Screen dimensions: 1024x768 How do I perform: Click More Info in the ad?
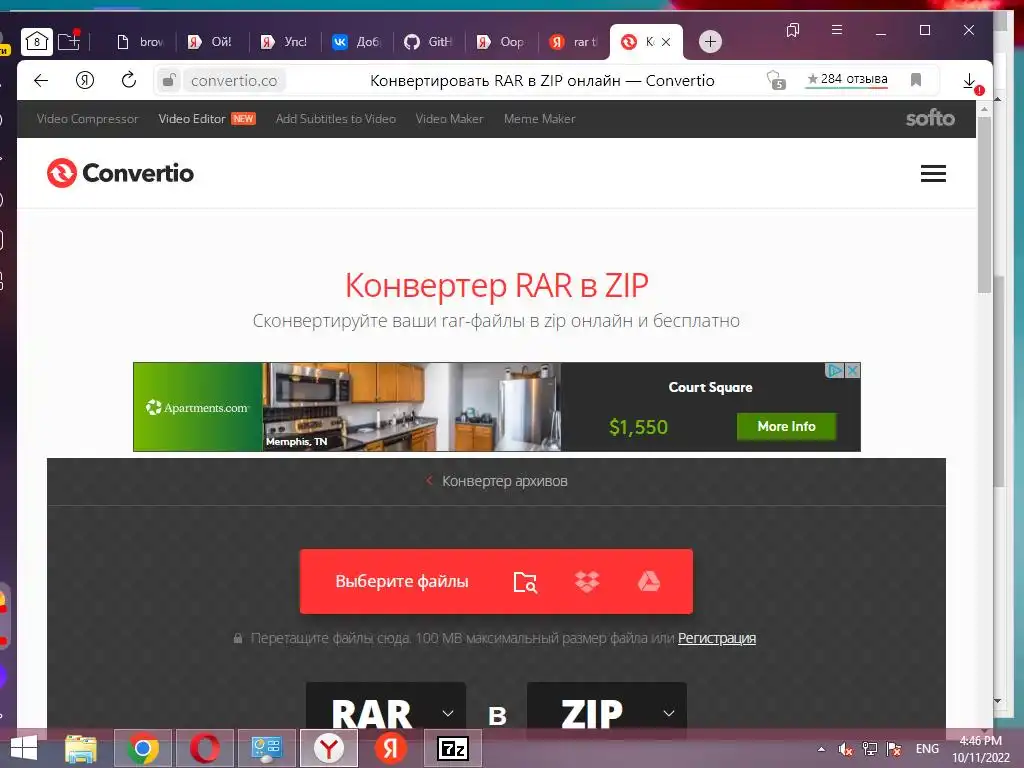point(786,426)
